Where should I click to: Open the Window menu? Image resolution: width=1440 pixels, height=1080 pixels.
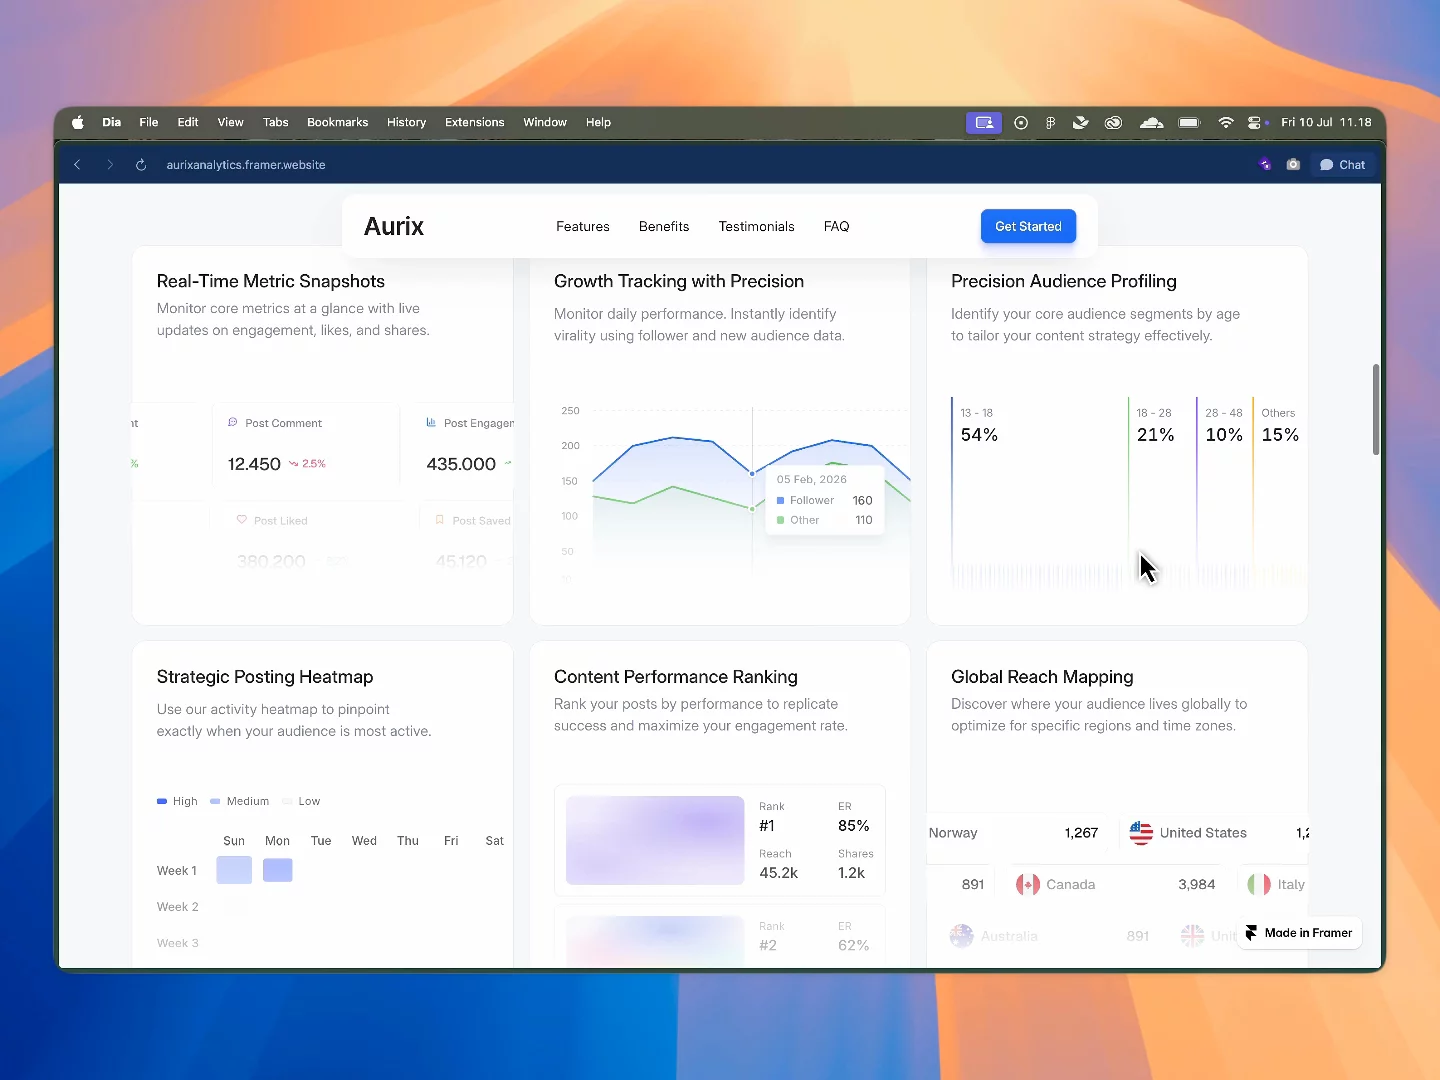click(x=545, y=122)
